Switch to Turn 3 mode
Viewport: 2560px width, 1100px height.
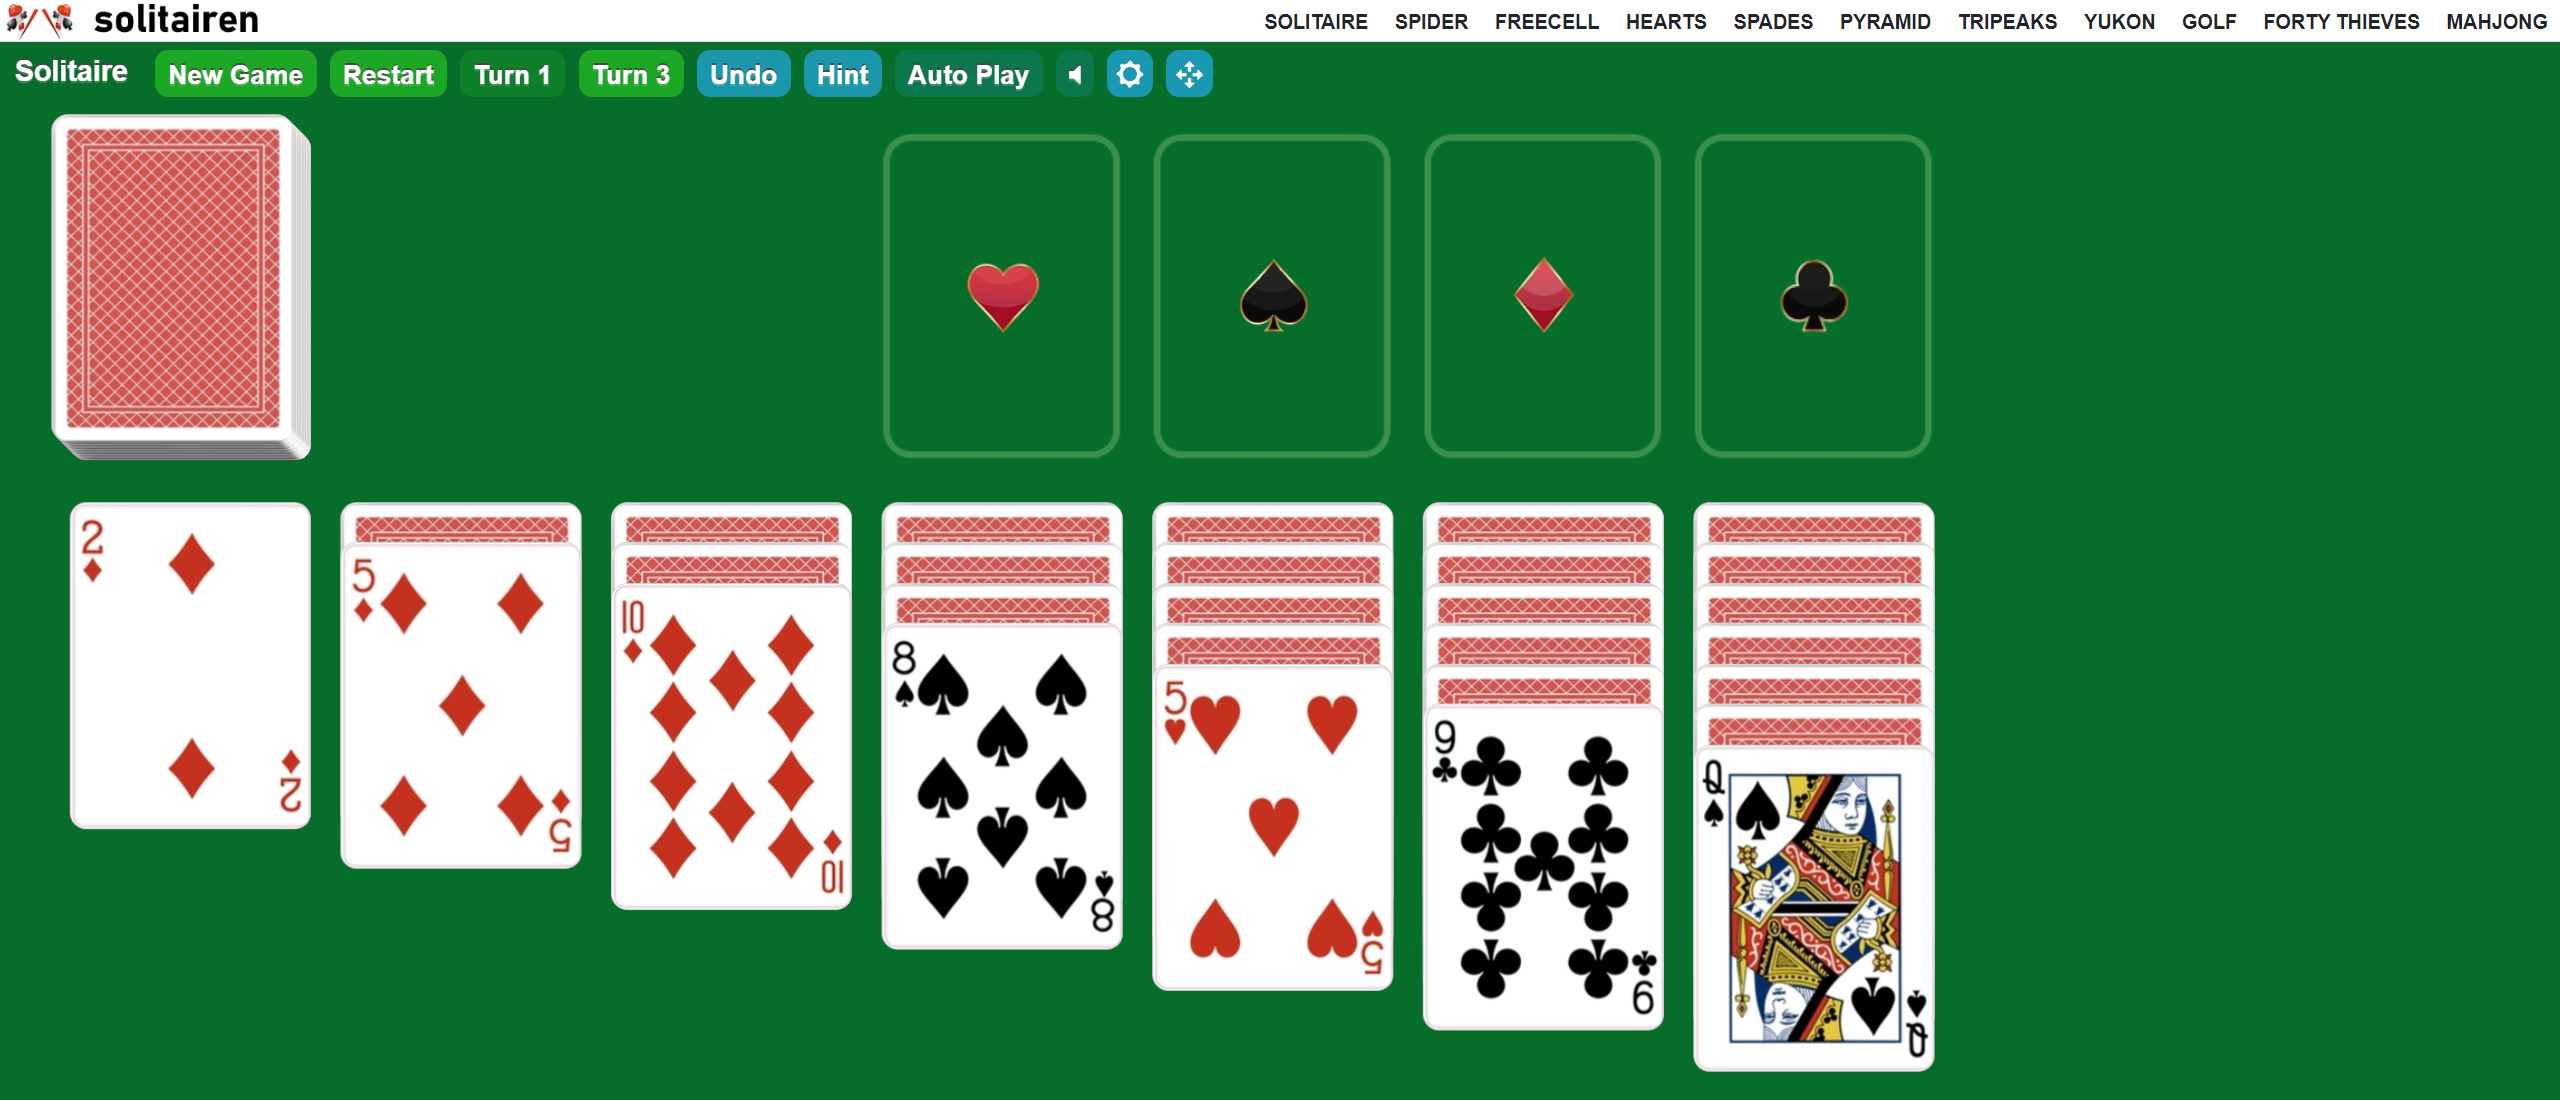[630, 75]
